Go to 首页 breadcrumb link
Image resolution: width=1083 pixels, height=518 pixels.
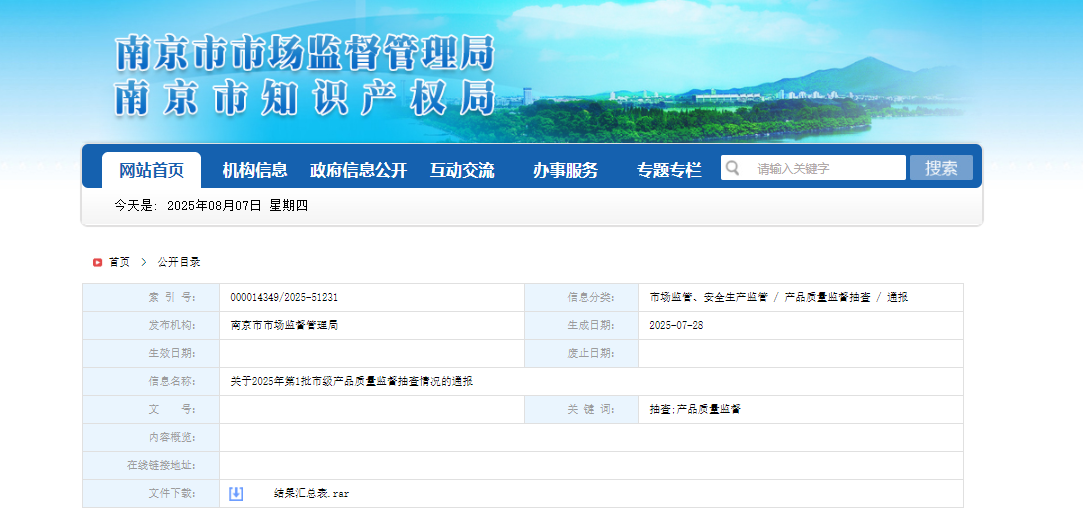pos(119,262)
